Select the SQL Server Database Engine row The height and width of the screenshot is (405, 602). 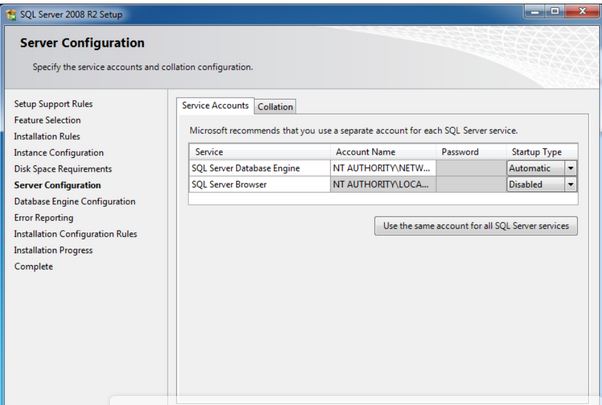point(383,168)
